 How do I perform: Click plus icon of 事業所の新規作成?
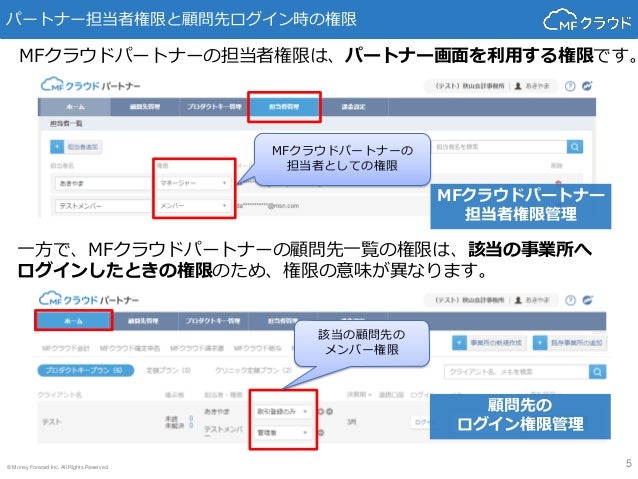point(459,343)
